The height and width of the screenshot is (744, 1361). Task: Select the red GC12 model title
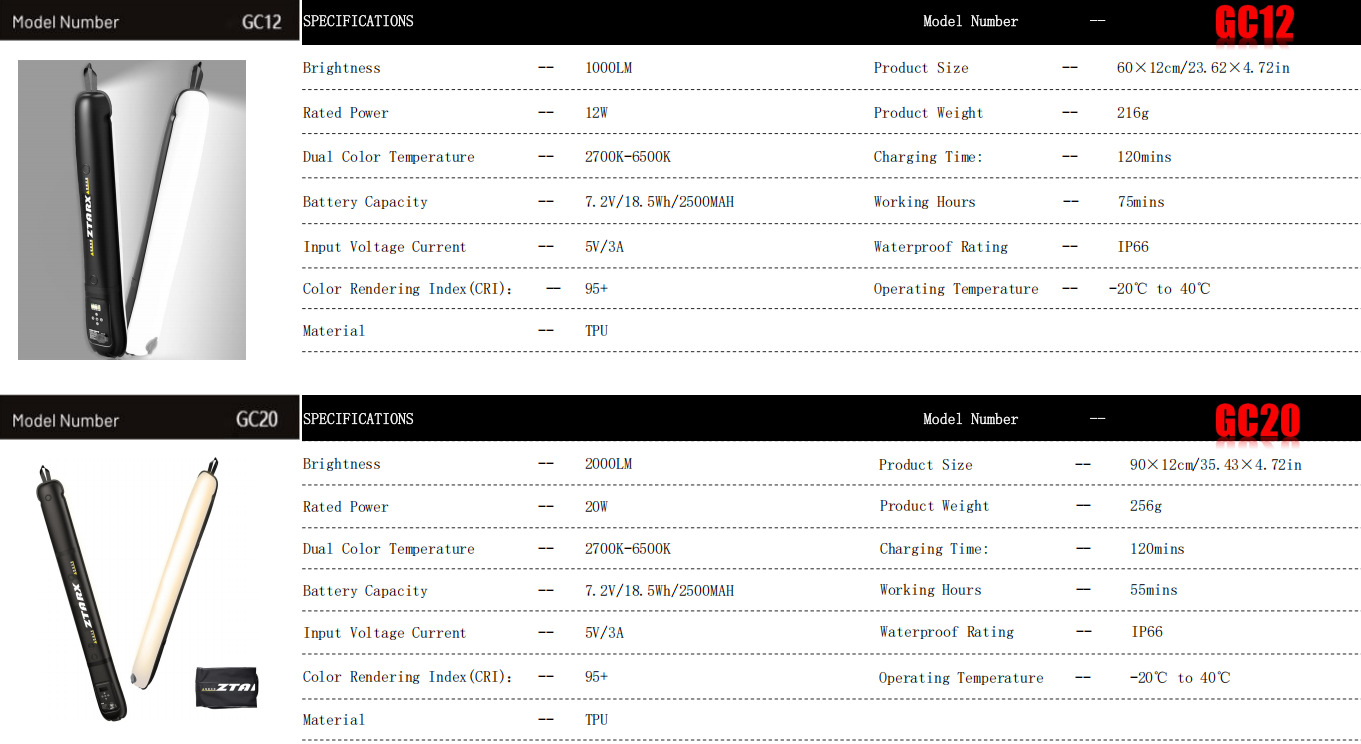[1255, 23]
